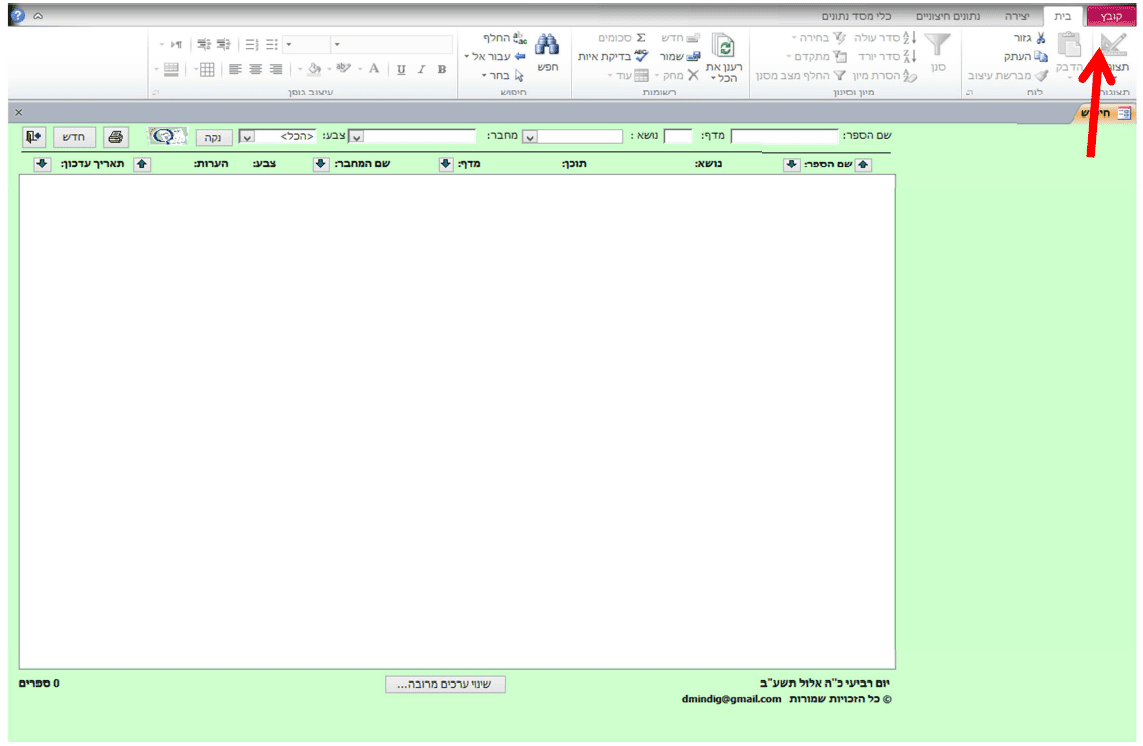Image resolution: width=1143 pixels, height=746 pixels.
Task: Click the Paste (הדבק) clipboard icon
Action: 1069,45
